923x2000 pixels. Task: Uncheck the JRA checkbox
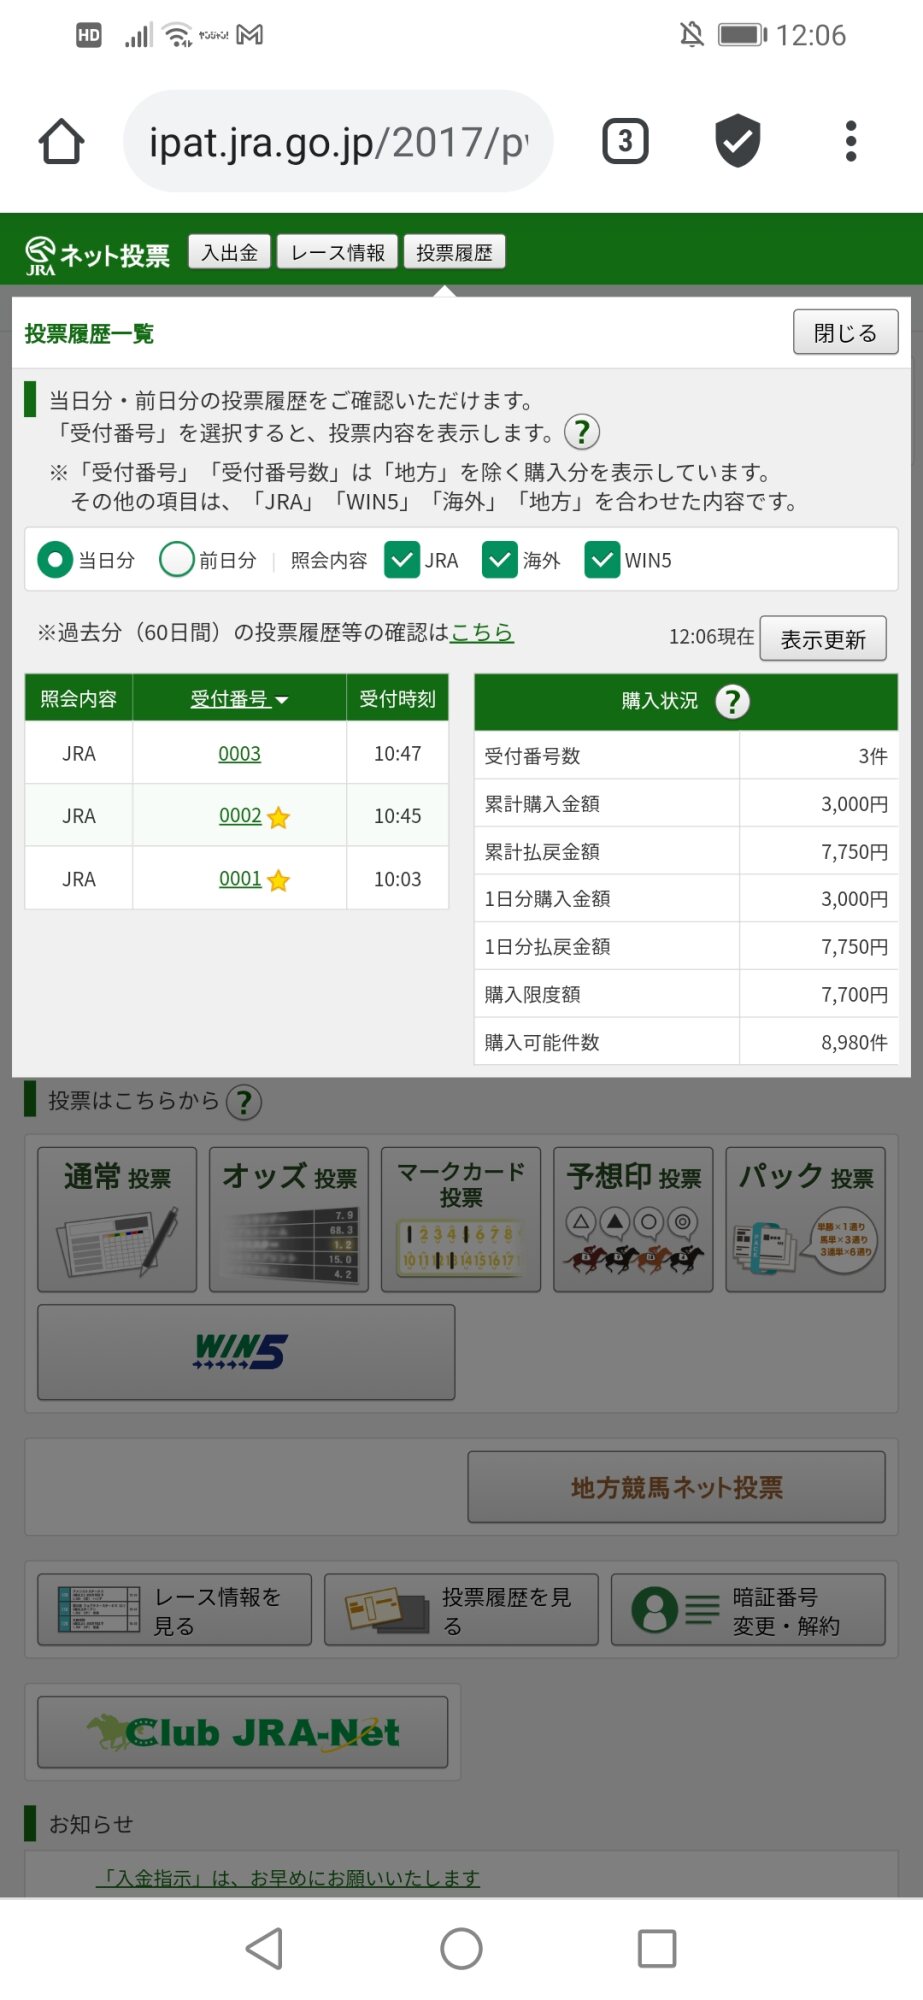click(x=402, y=560)
